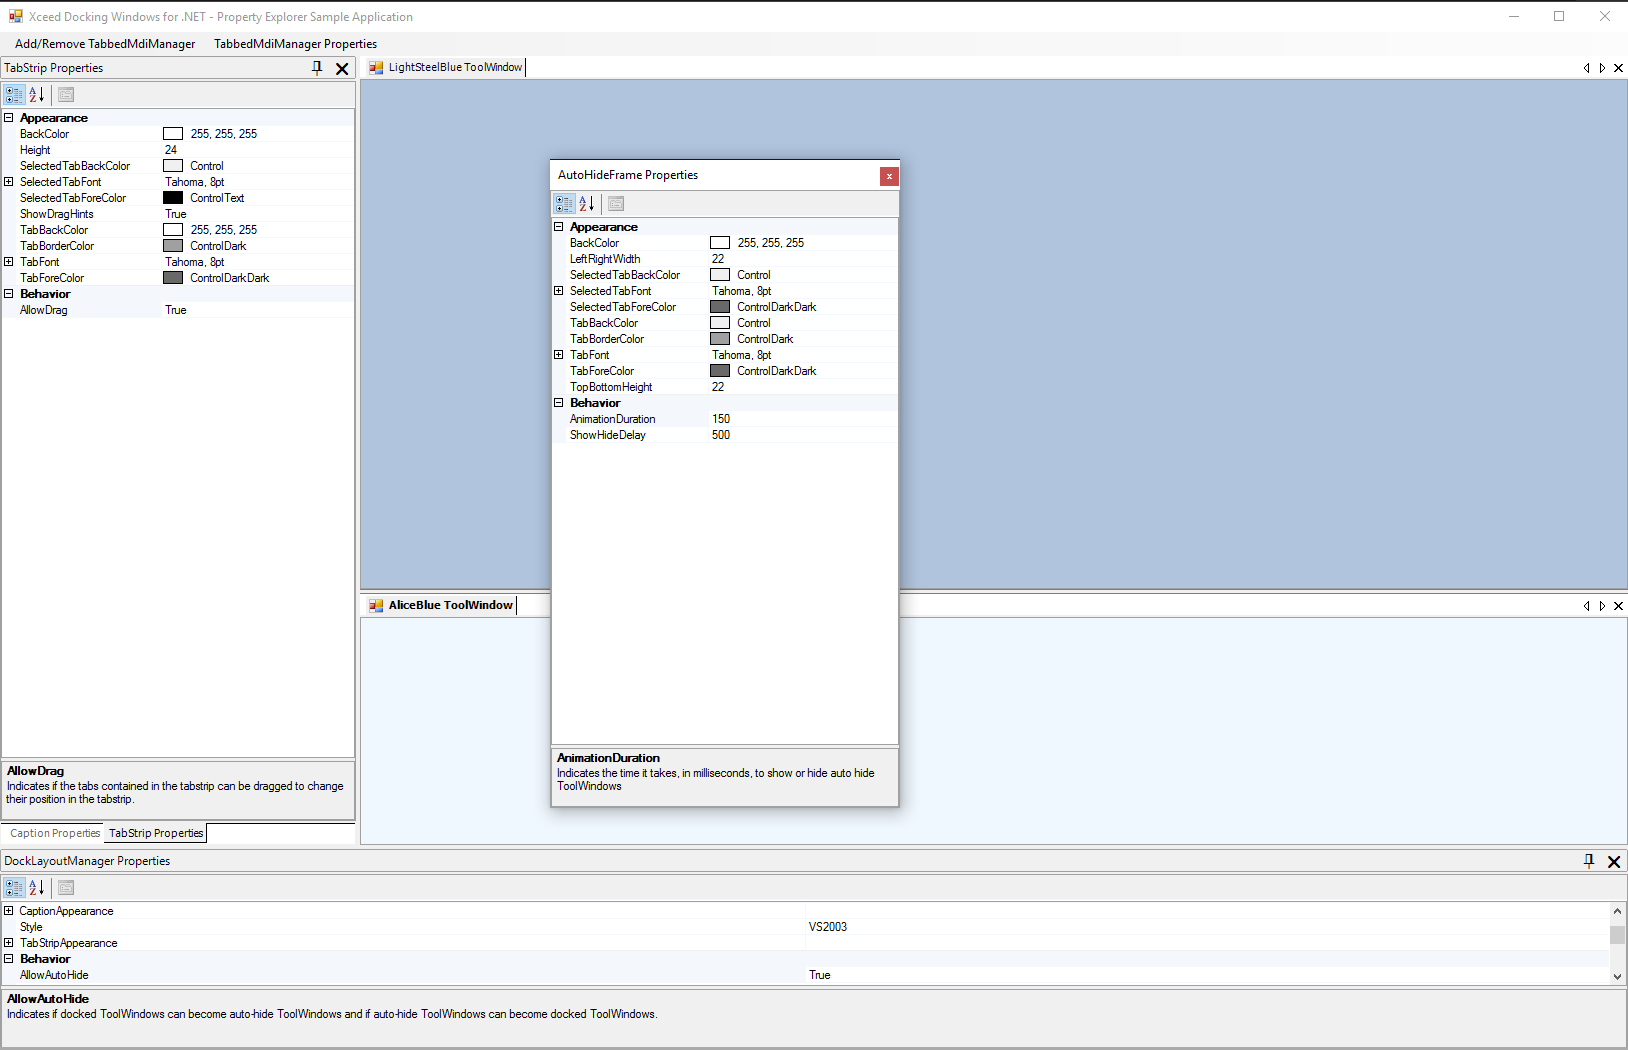
Task: Switch to the Caption Properties tab
Action: (55, 833)
